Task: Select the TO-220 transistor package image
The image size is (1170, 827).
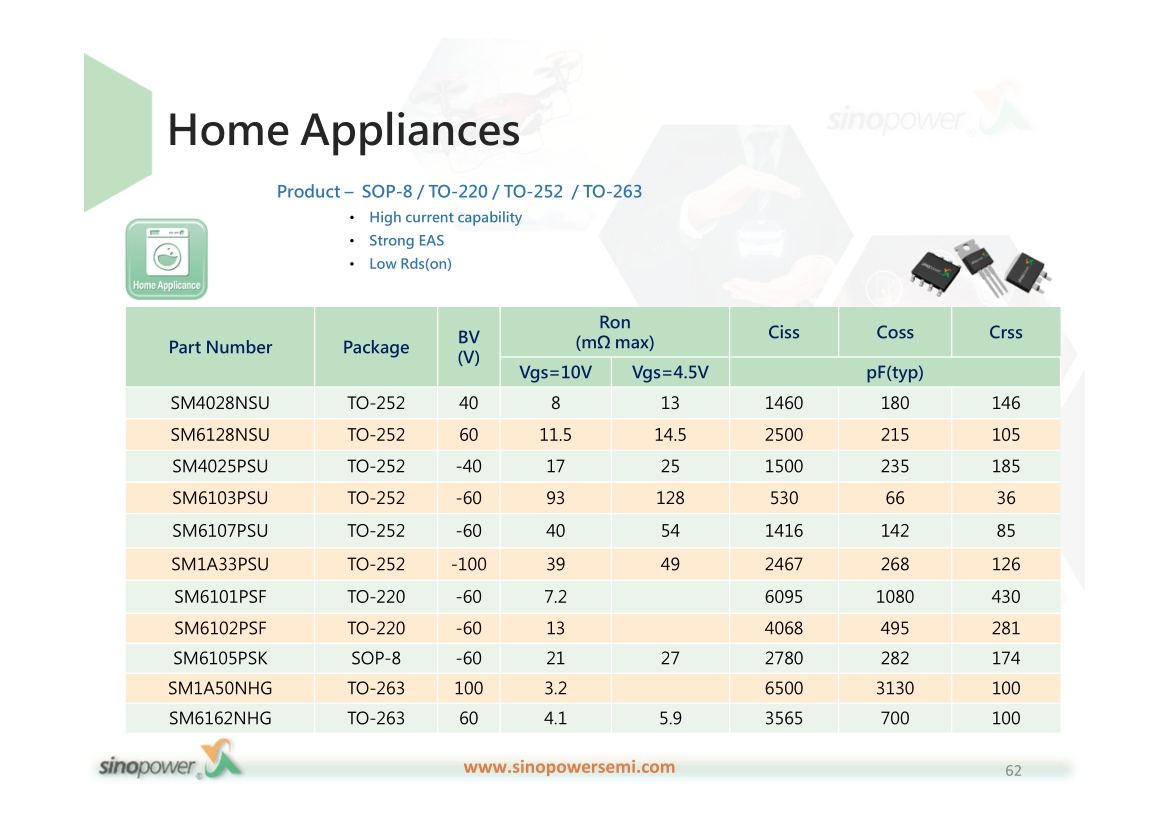Action: point(981,266)
